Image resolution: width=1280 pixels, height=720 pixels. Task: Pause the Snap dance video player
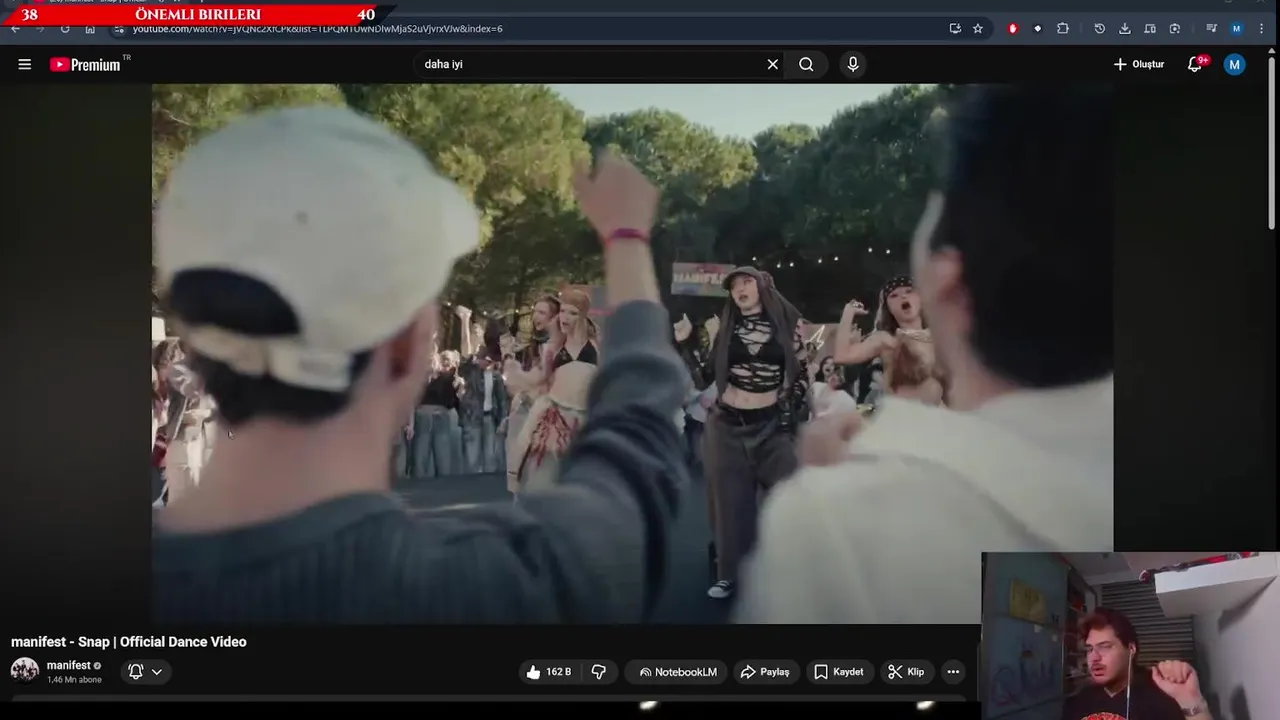coord(632,353)
